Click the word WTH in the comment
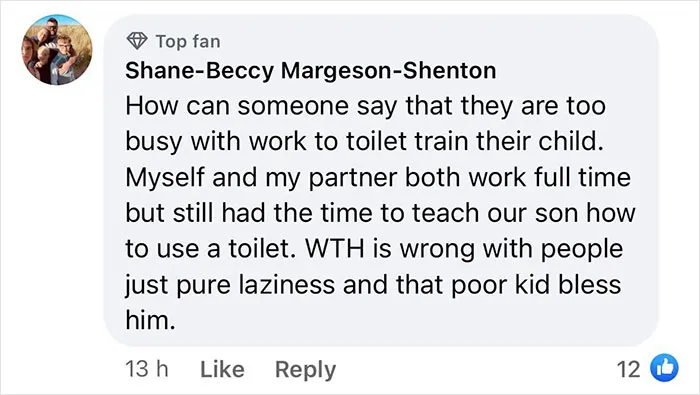The image size is (700, 395). coord(334,249)
